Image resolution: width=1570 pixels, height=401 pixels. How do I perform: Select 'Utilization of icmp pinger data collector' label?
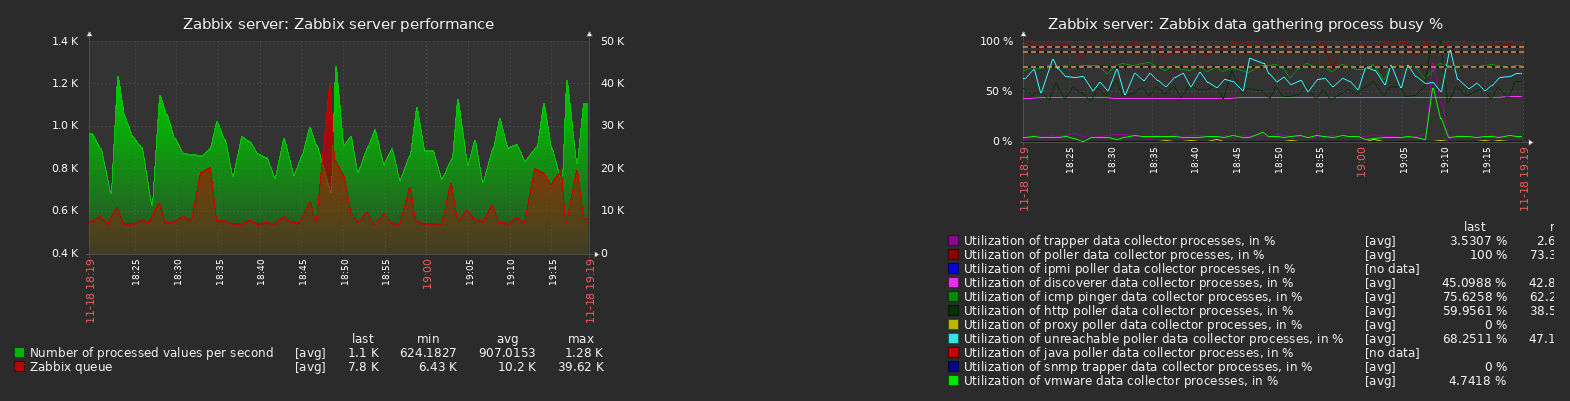1133,297
